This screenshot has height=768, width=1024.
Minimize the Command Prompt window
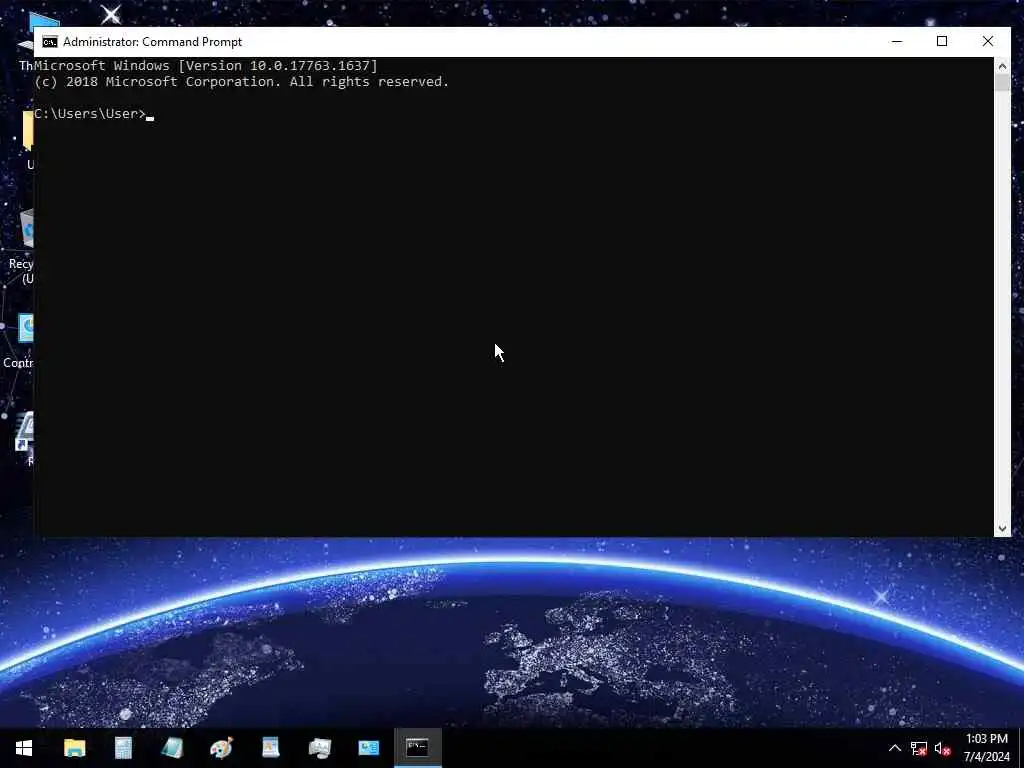897,42
